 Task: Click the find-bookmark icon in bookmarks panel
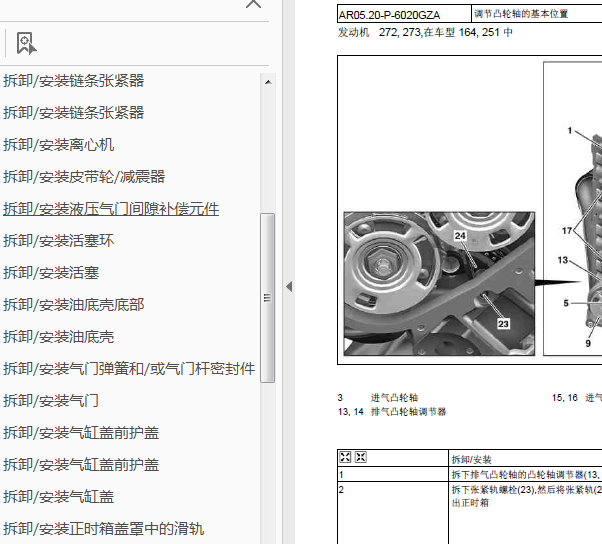(x=26, y=43)
